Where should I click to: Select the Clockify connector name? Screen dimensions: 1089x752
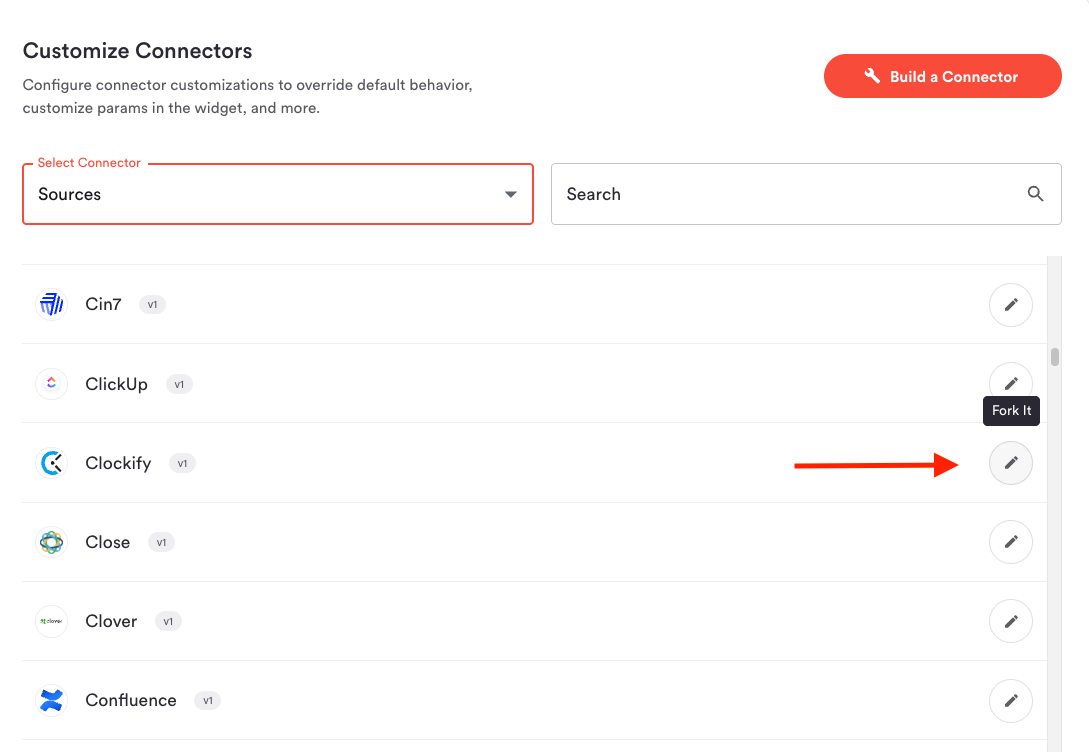[x=118, y=463]
